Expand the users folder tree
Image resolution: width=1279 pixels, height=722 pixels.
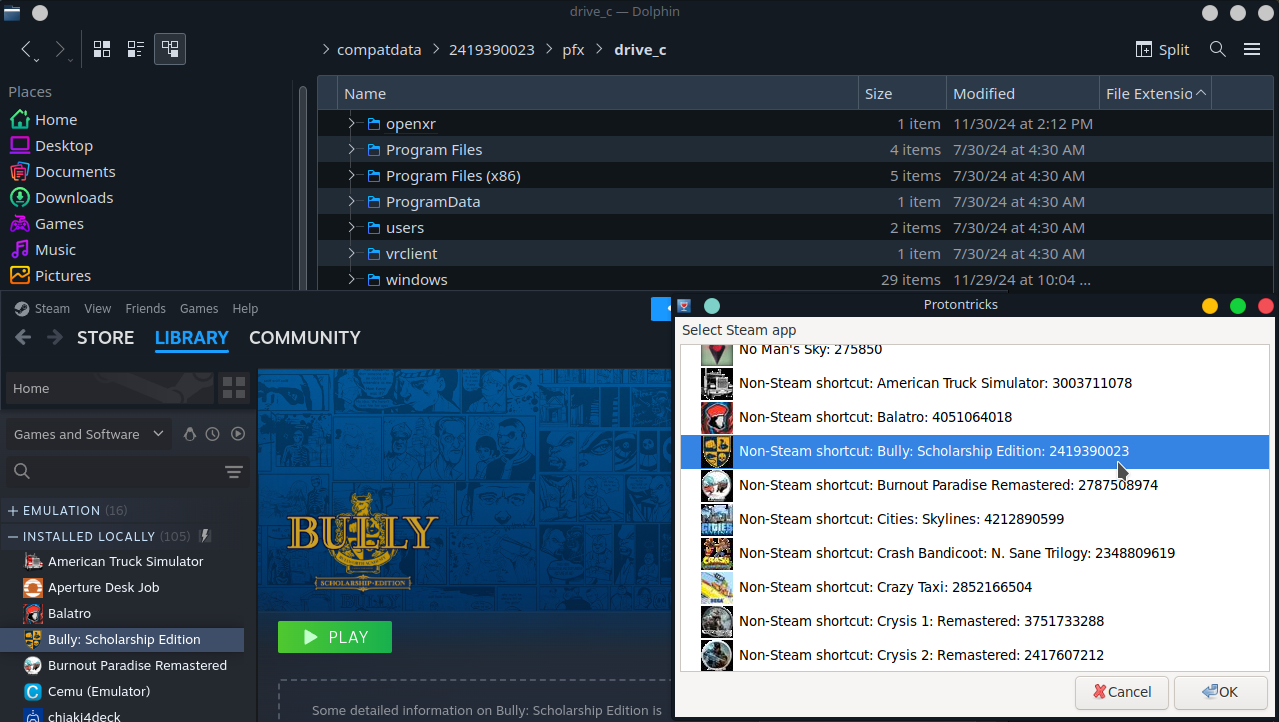351,227
